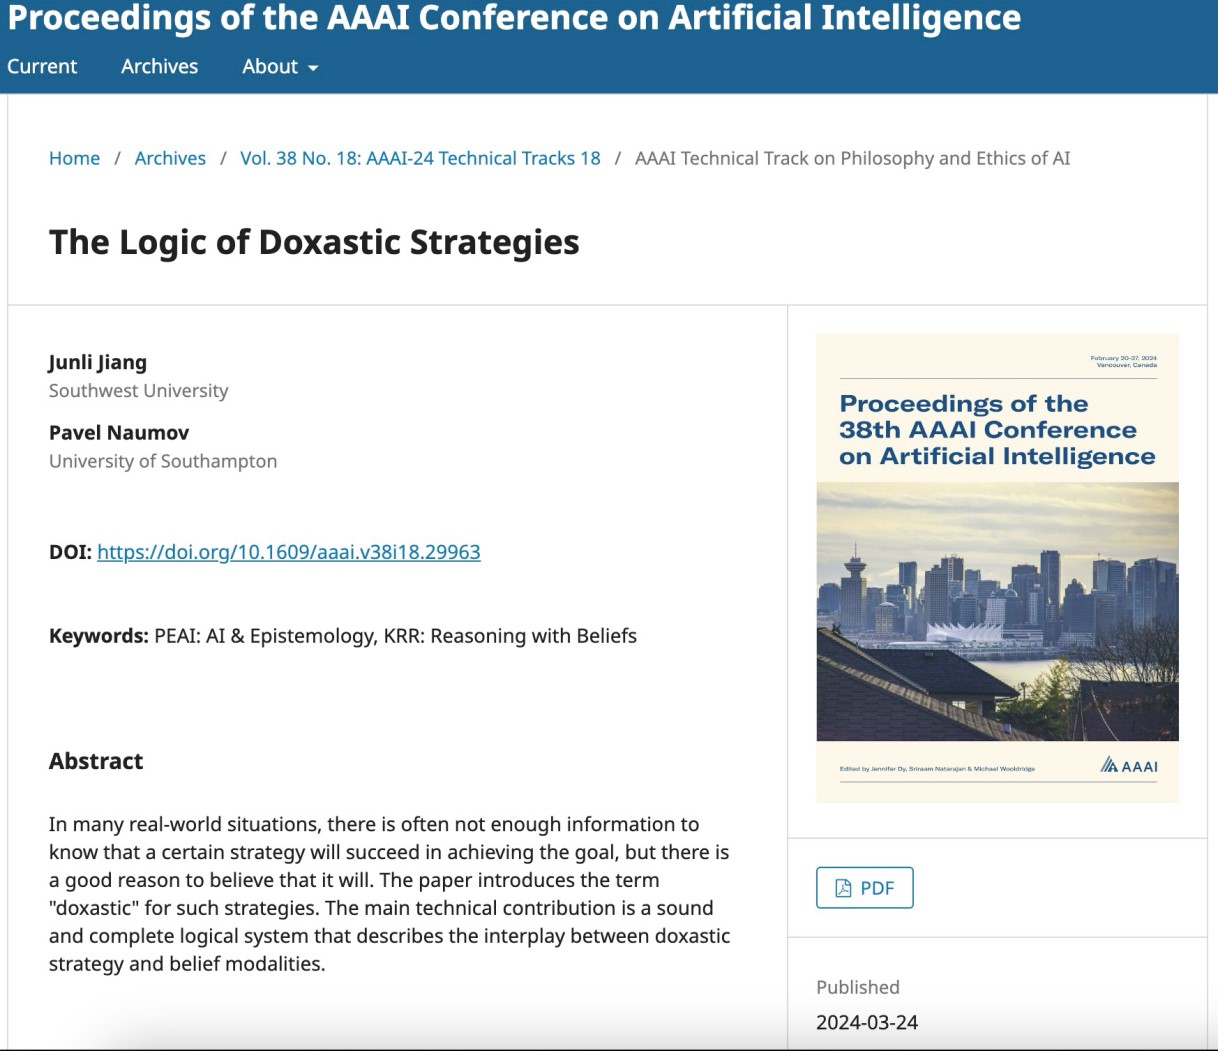This screenshot has height=1051, width=1218.
Task: Click the Philosophy and Ethics of AI breadcrumb
Action: [852, 158]
